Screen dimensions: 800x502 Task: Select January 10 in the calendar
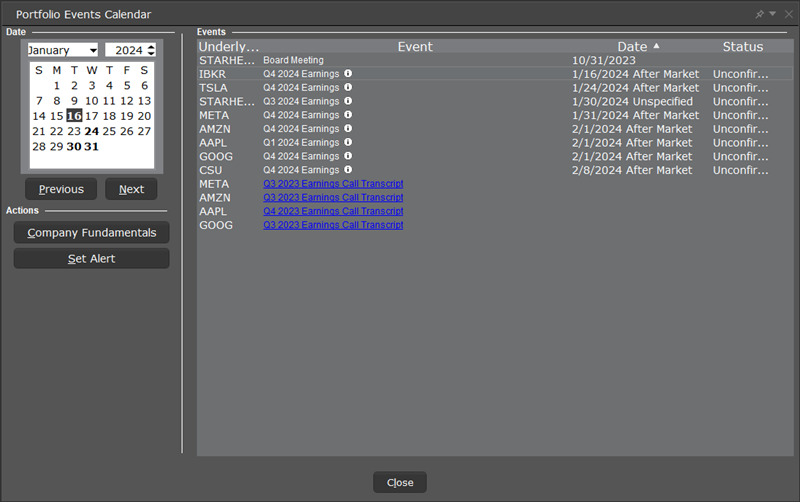point(92,101)
